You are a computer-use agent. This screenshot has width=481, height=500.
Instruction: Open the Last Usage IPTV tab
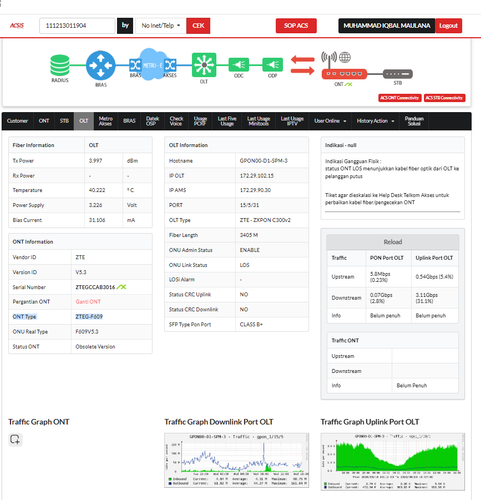click(292, 121)
